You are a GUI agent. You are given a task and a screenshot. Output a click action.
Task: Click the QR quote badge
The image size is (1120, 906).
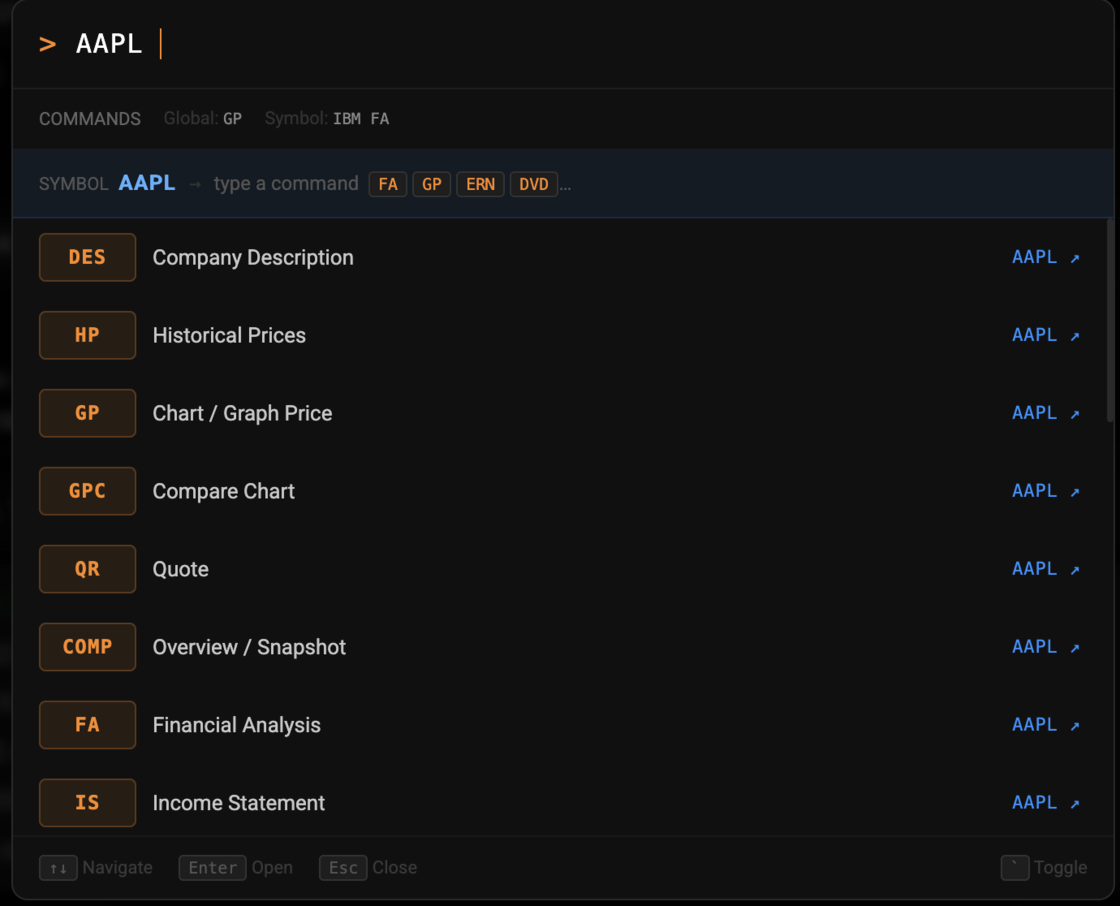click(87, 569)
